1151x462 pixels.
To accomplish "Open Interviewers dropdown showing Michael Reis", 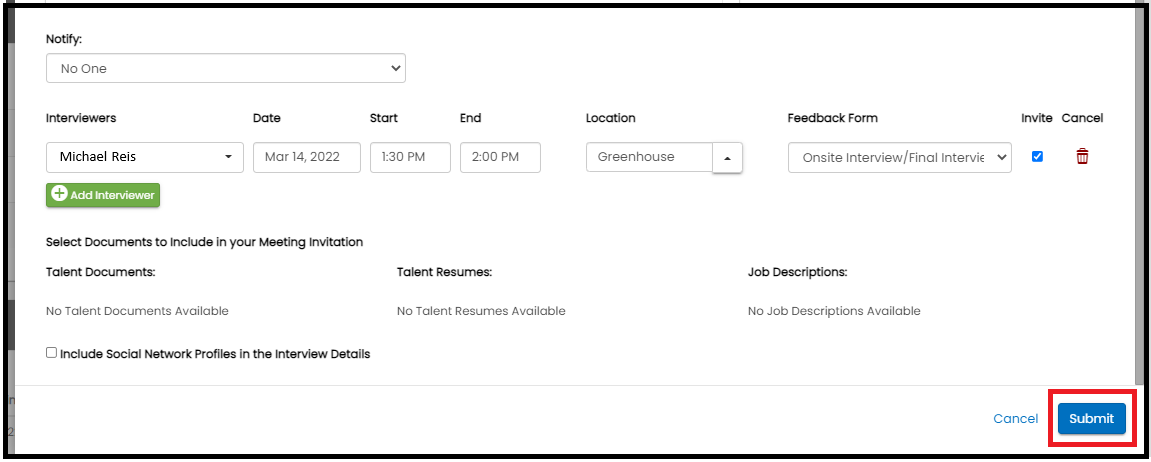I will pyautogui.click(x=145, y=157).
